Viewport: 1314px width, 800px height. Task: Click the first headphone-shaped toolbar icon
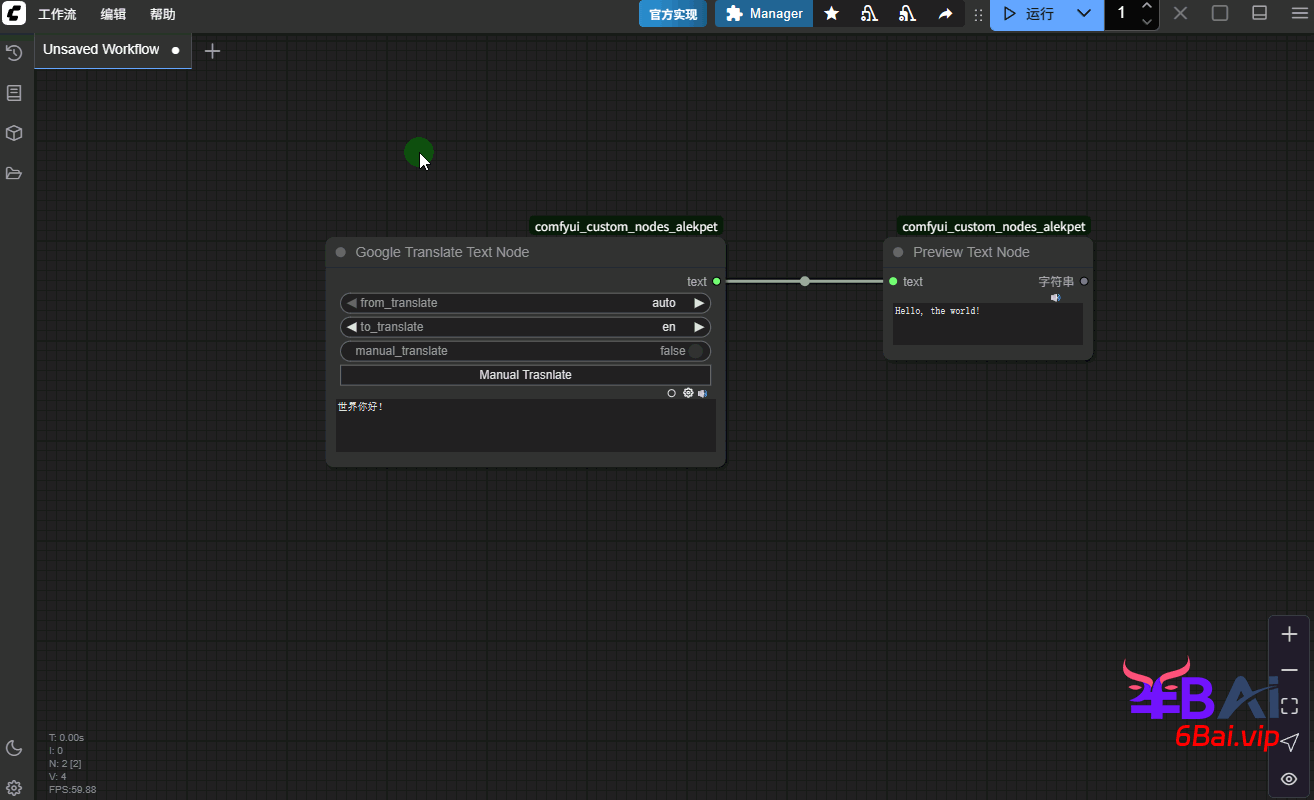[x=869, y=14]
